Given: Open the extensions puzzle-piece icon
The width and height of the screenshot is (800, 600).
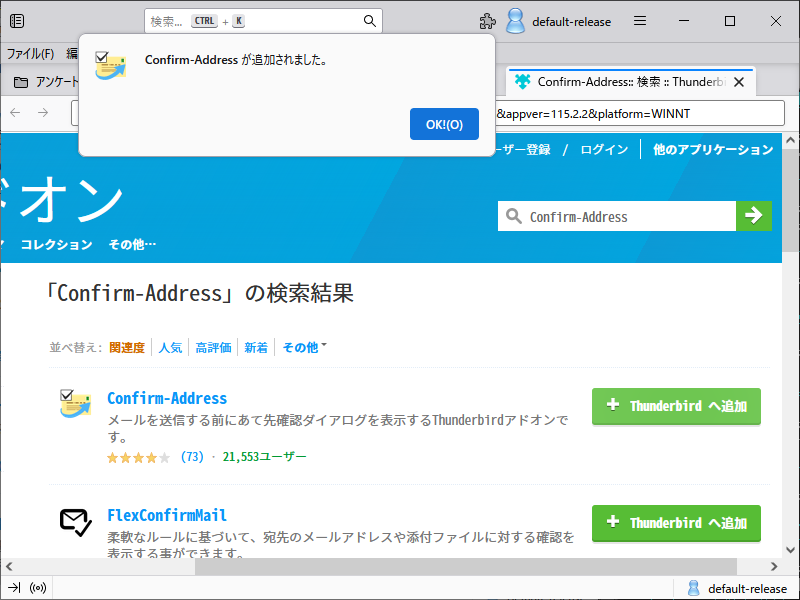Looking at the screenshot, I should (x=487, y=21).
